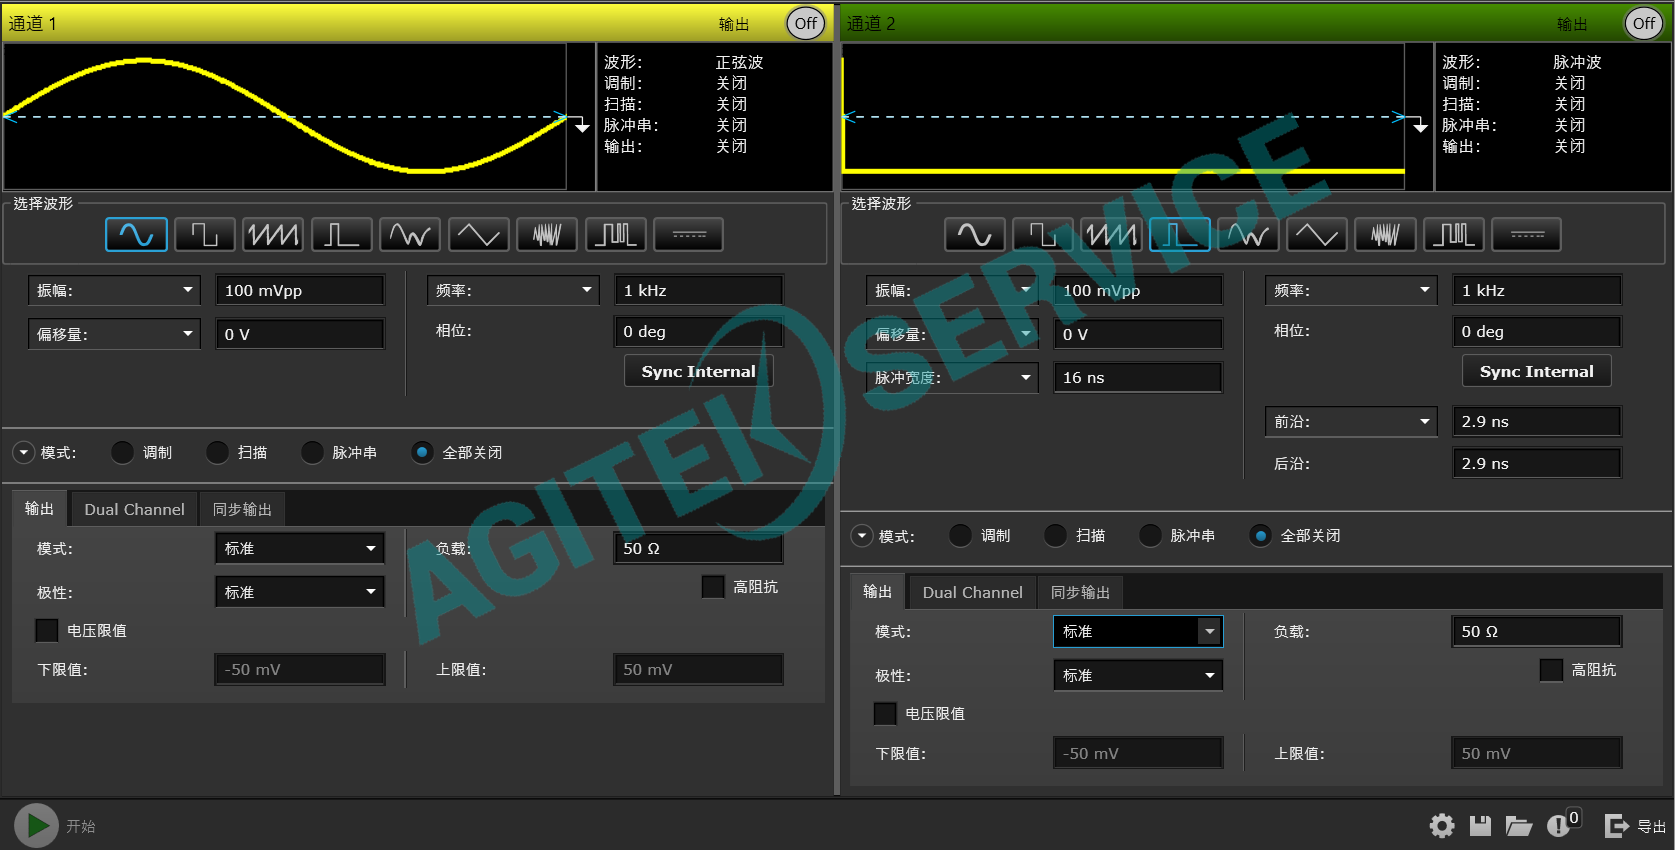The image size is (1675, 850).
Task: Enable 高阻抗 checkbox in Channel 1
Action: pyautogui.click(x=713, y=587)
